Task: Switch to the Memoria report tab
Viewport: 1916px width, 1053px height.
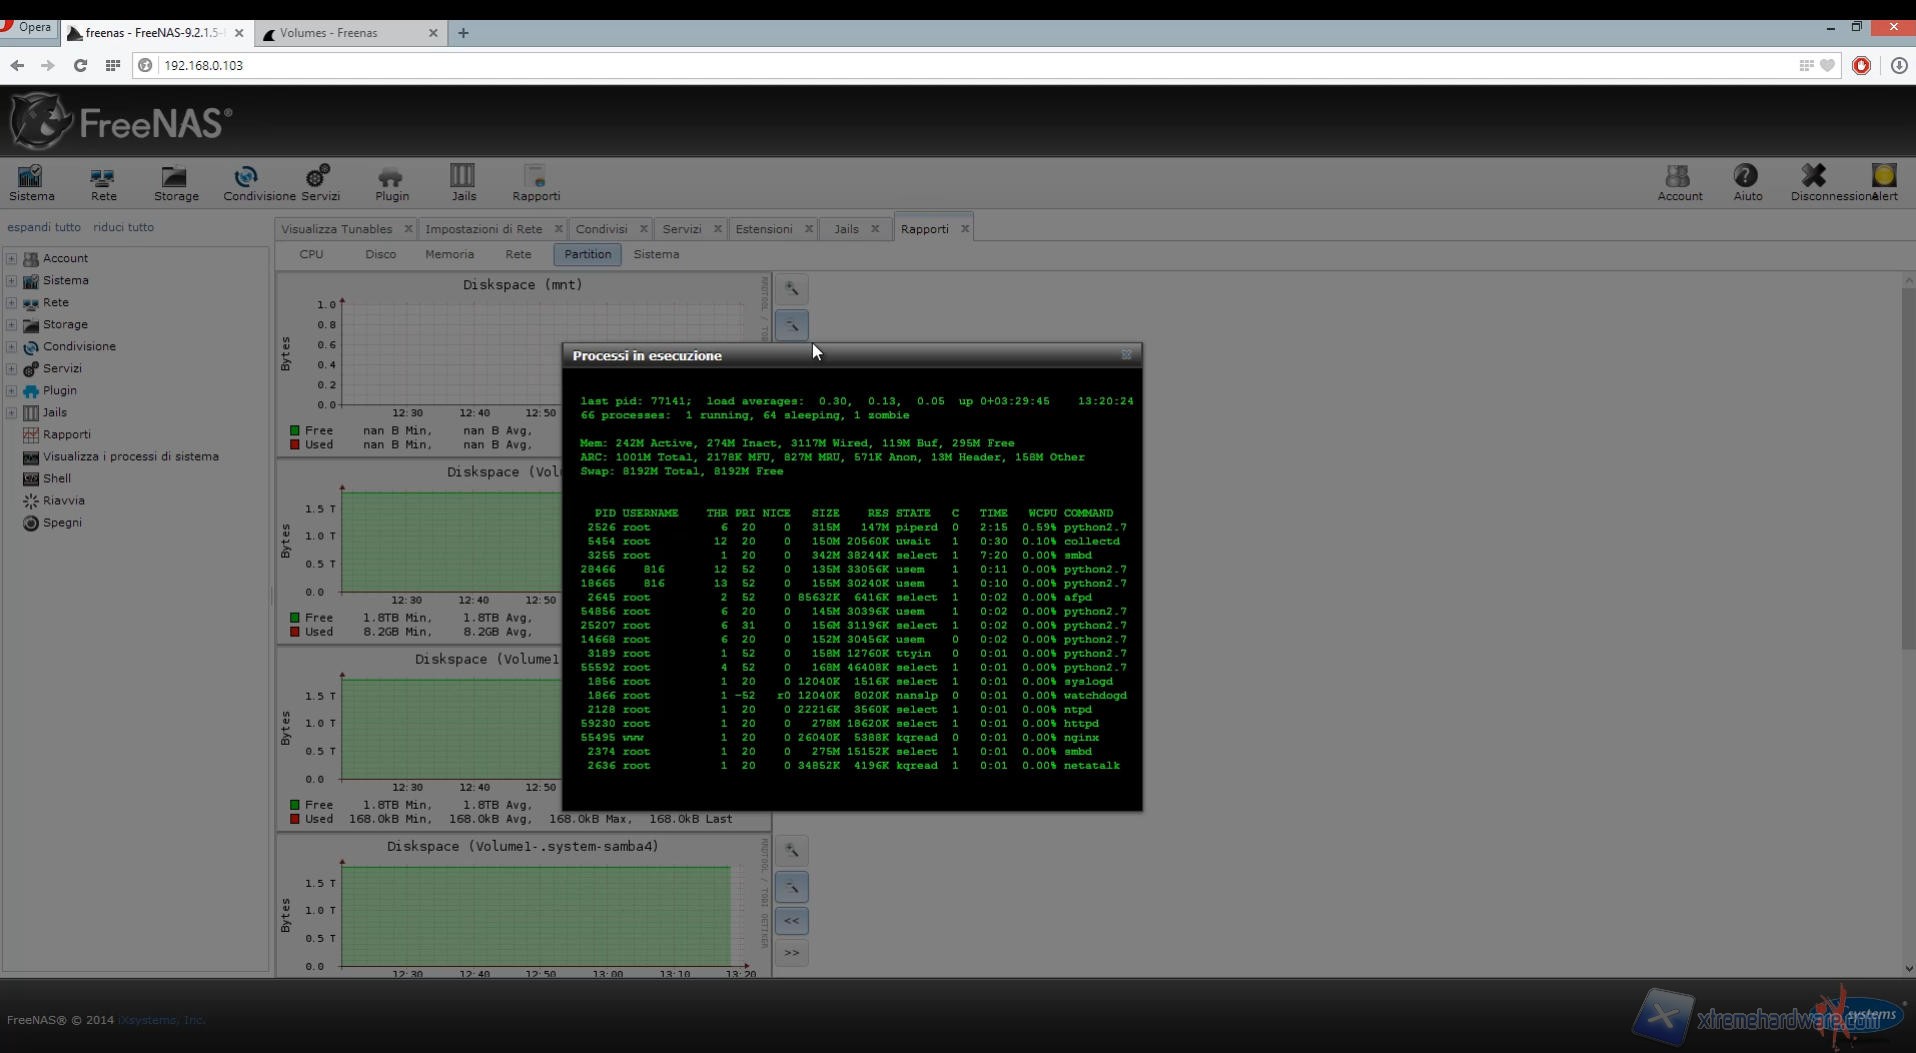Action: [449, 254]
